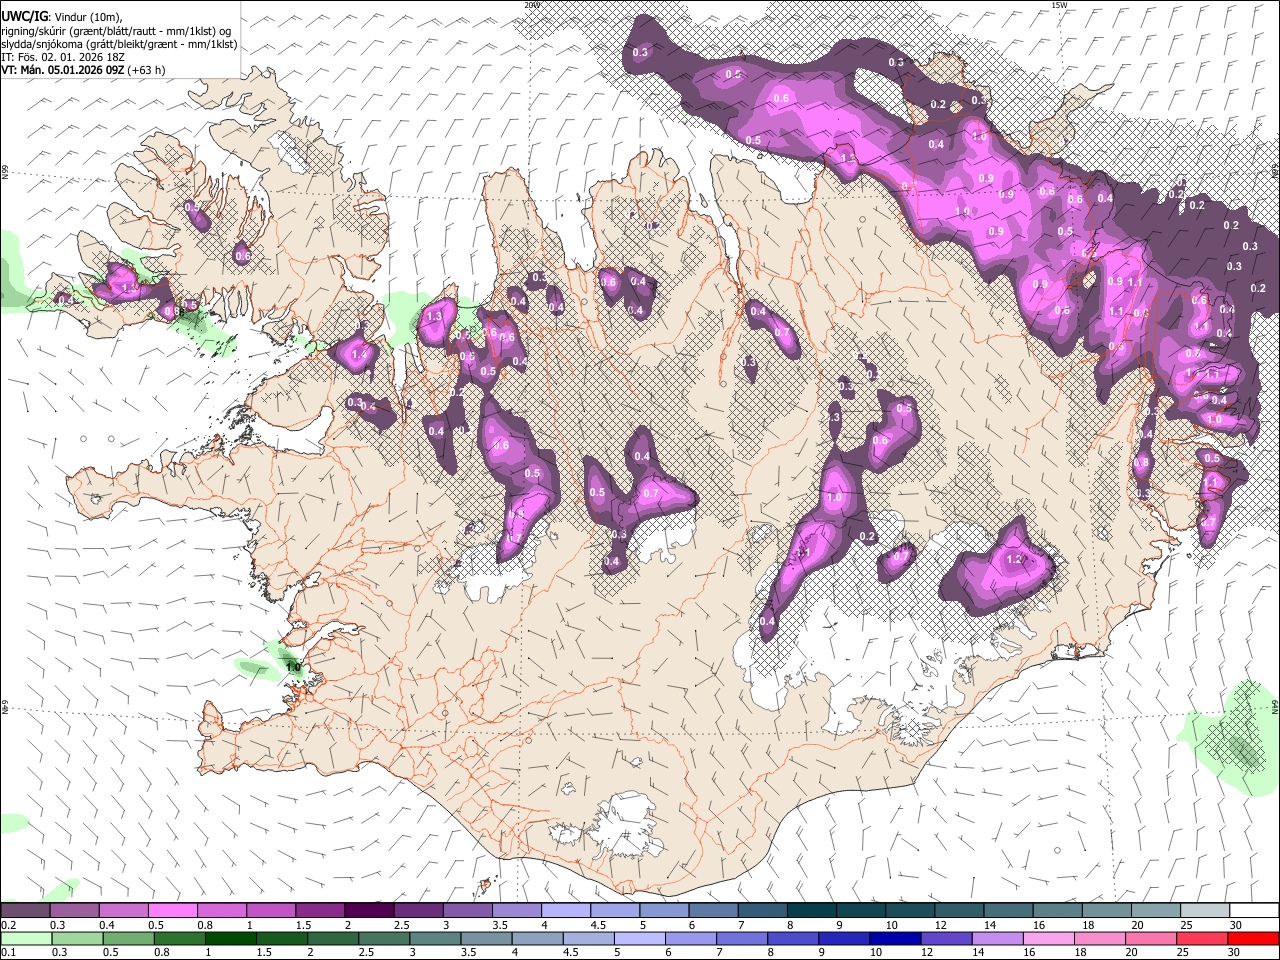This screenshot has width=1280, height=960.
Task: Pick the 25–30 crimson swatch on lower scale
Action: (x=1201, y=939)
